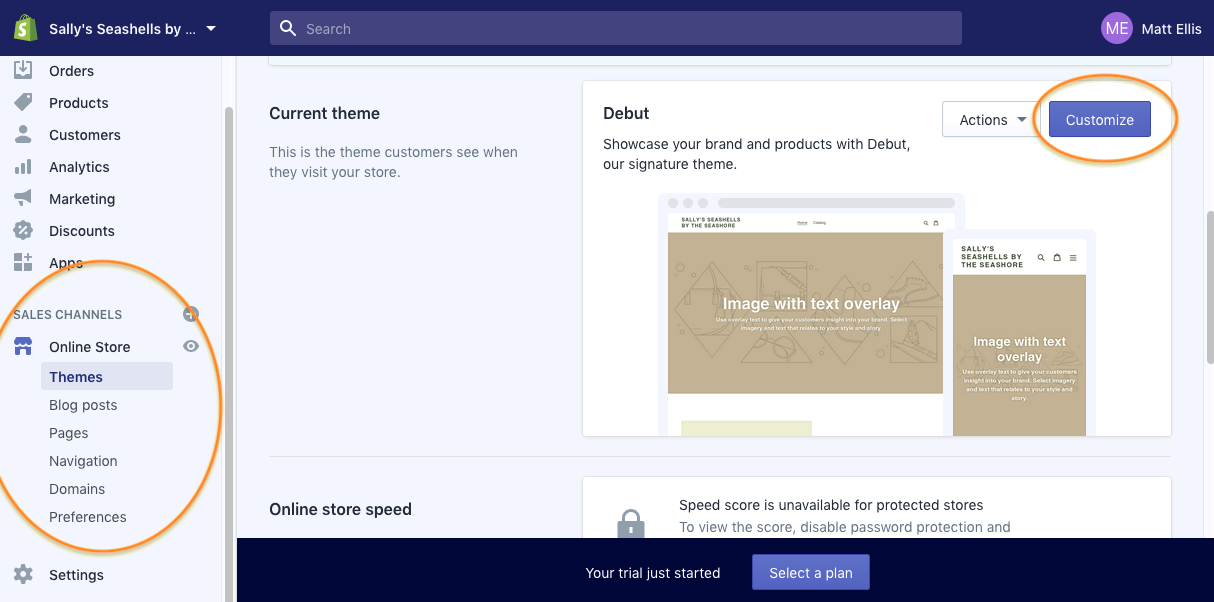Select Online Store sales channel
This screenshot has width=1214, height=602.
[89, 347]
